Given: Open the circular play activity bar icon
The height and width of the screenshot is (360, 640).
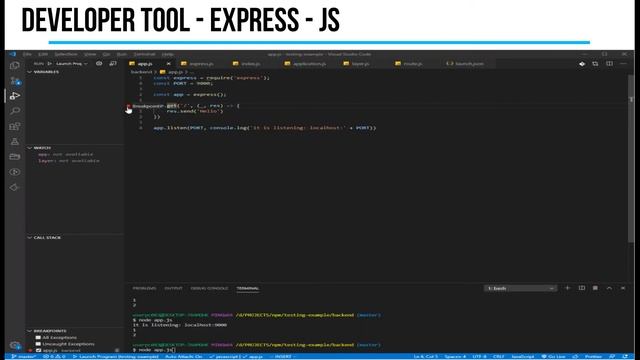Looking at the screenshot, I should point(15,172).
